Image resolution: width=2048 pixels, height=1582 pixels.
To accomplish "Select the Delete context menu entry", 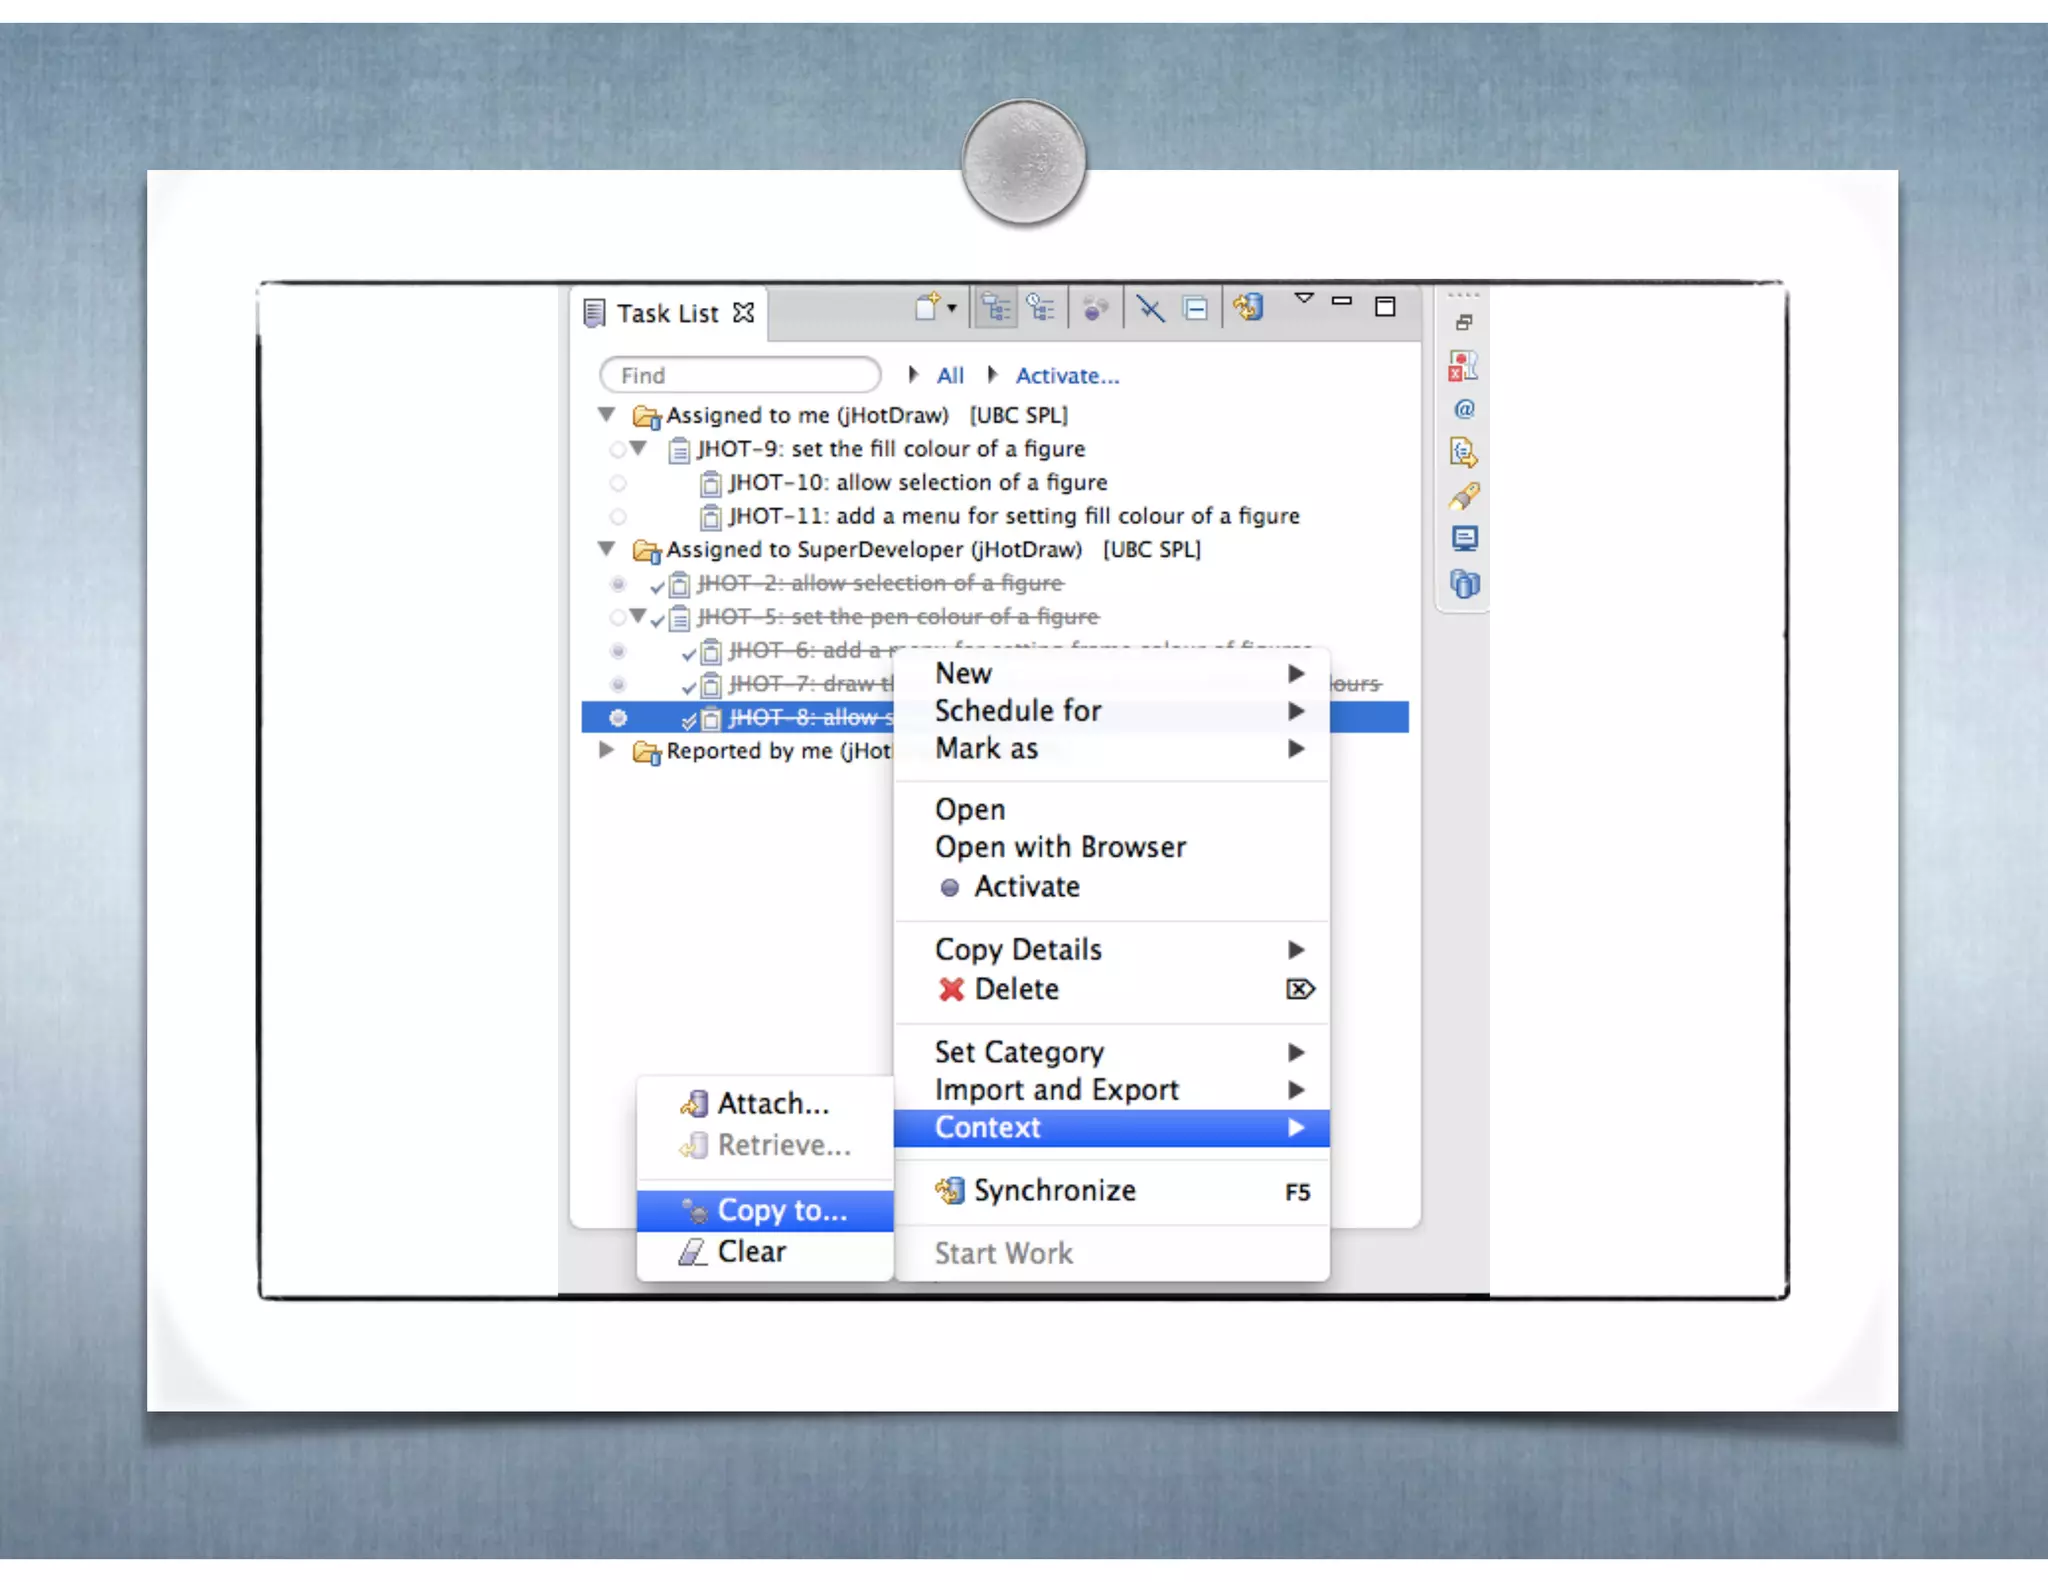I will pyautogui.click(x=1016, y=989).
